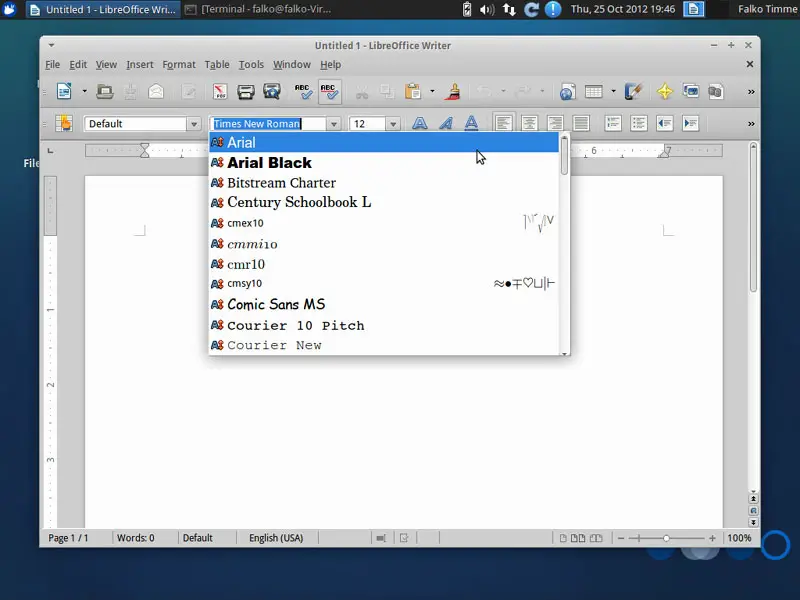Toggle Underline formatting button
The width and height of the screenshot is (800, 600).
point(471,123)
